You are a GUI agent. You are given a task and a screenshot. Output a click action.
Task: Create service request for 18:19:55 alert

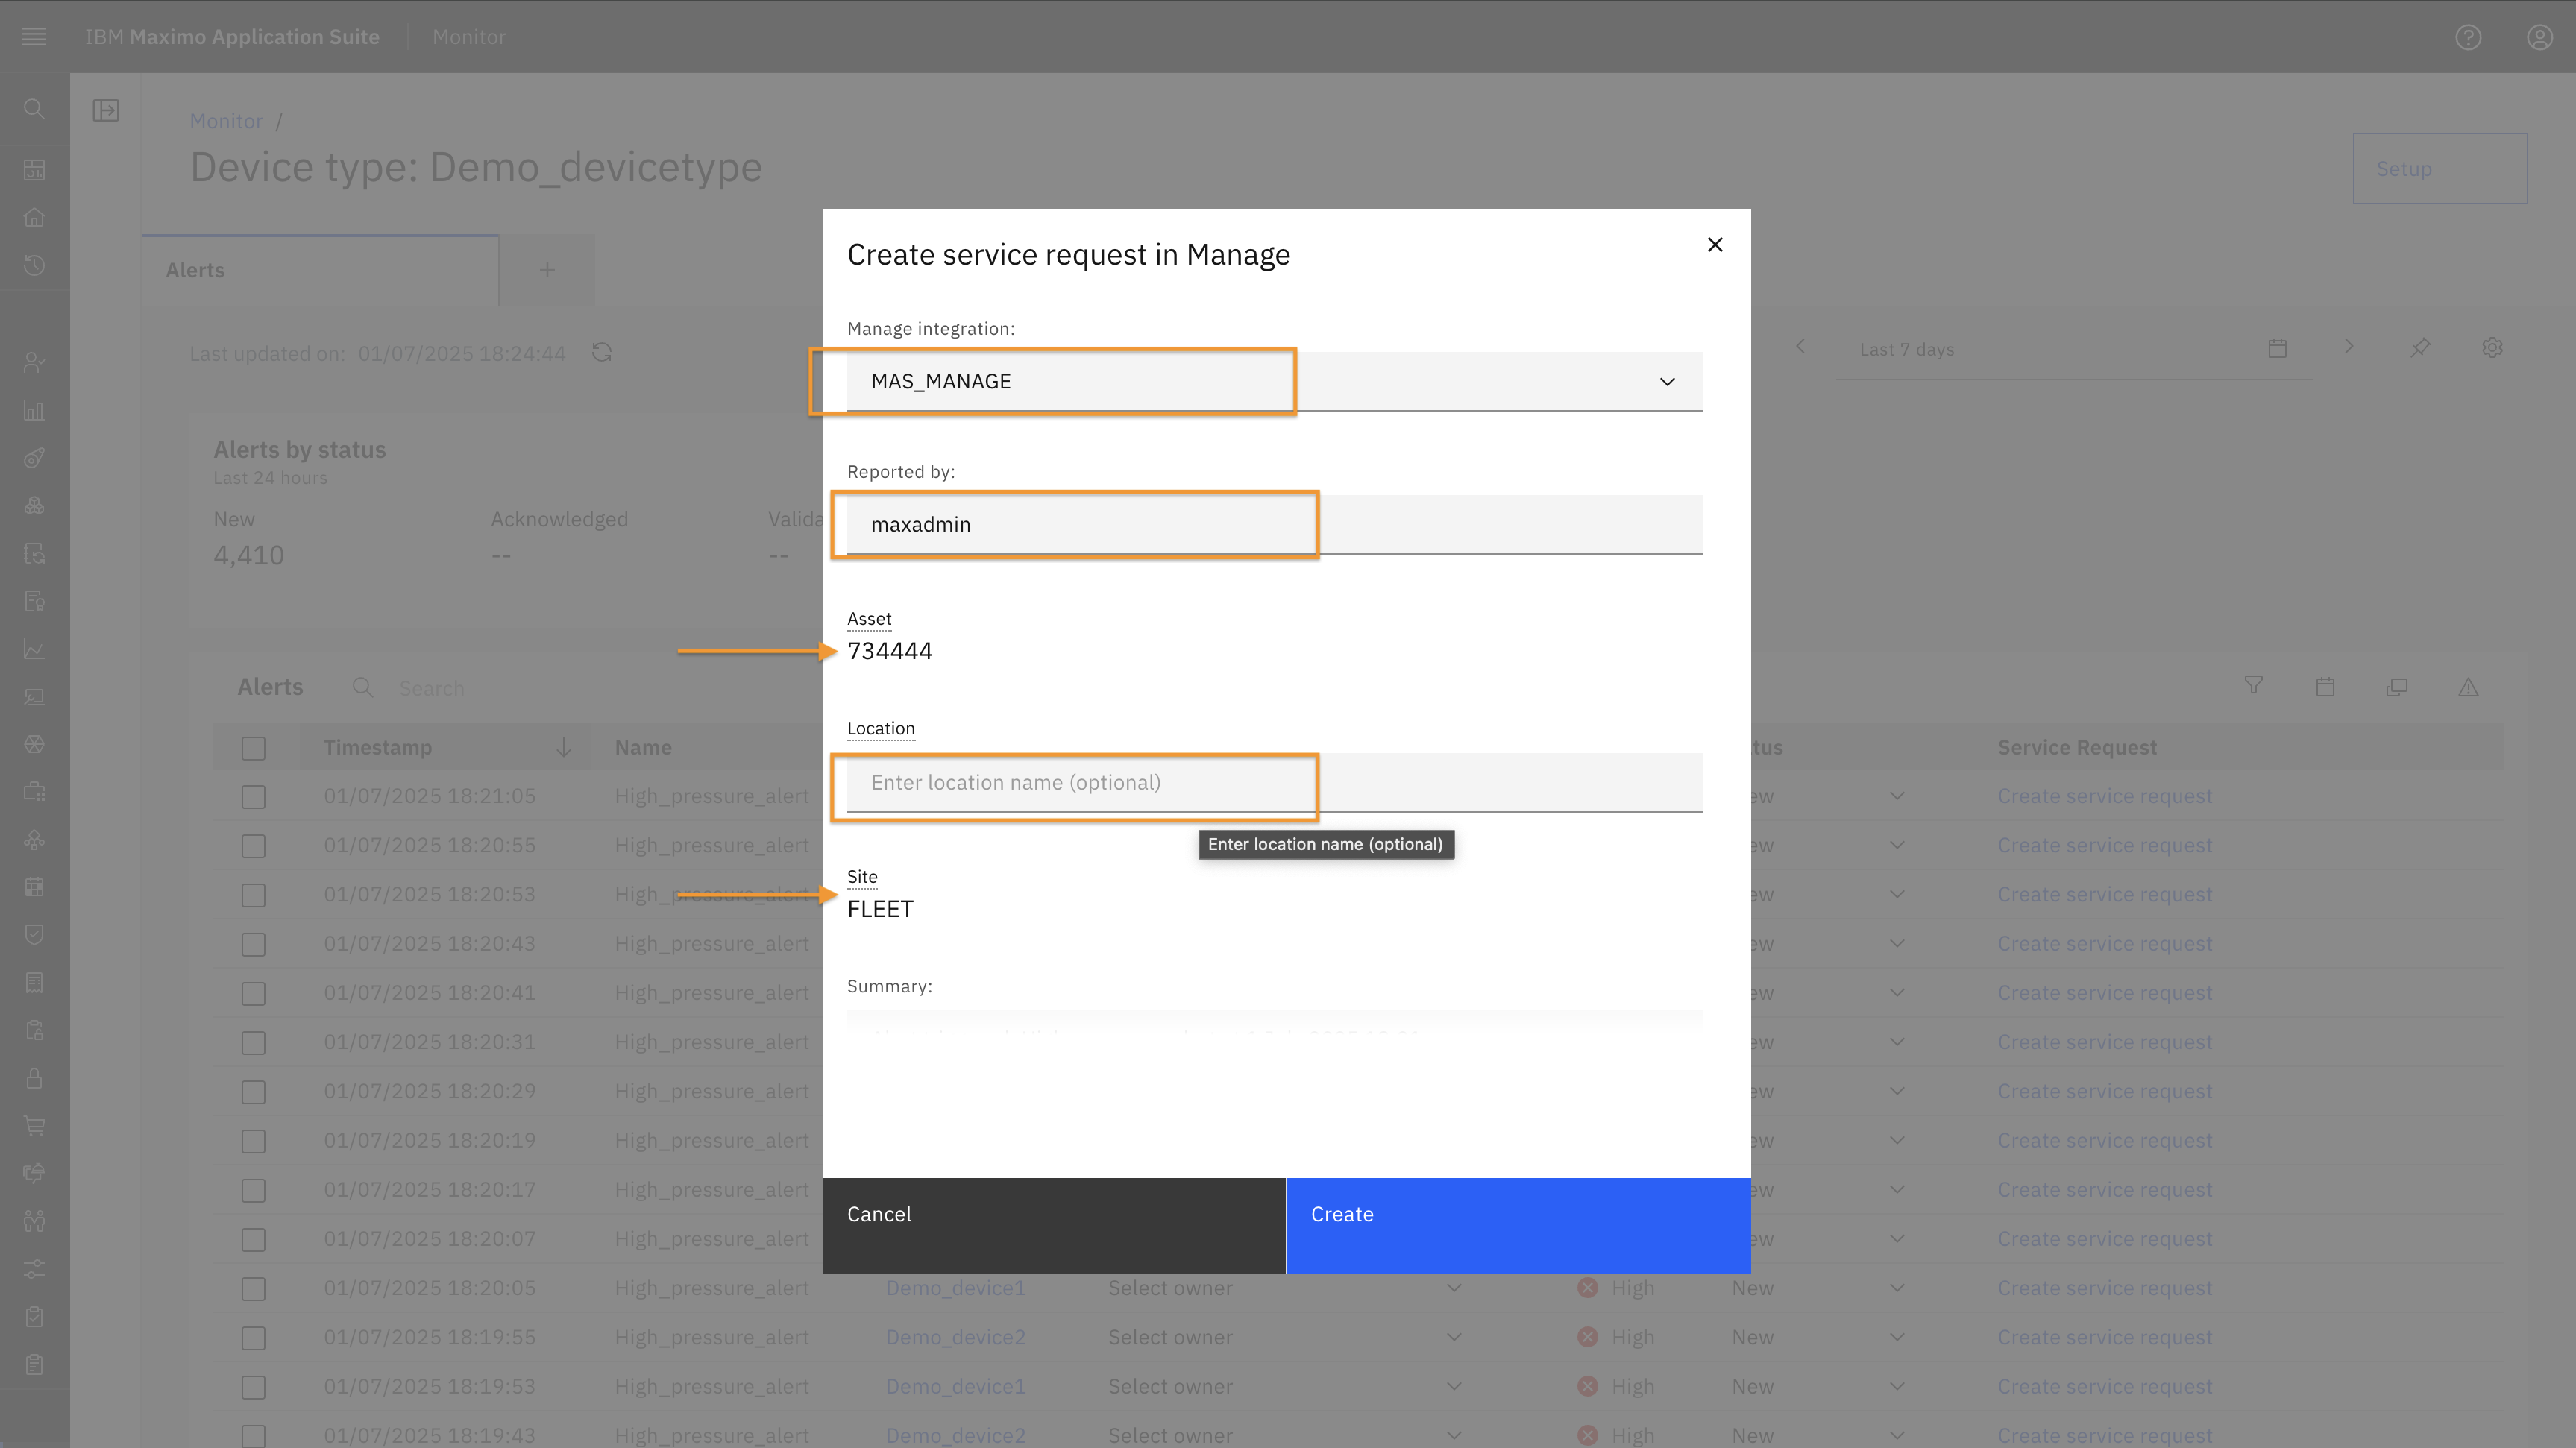coord(2105,1337)
